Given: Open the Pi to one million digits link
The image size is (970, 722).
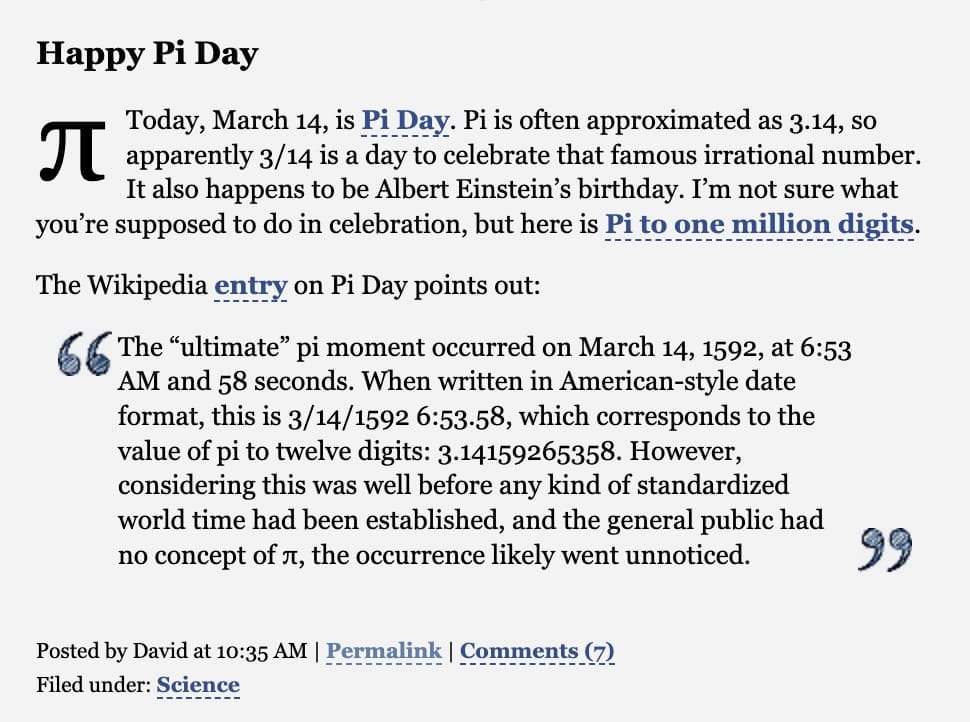Looking at the screenshot, I should pos(759,224).
